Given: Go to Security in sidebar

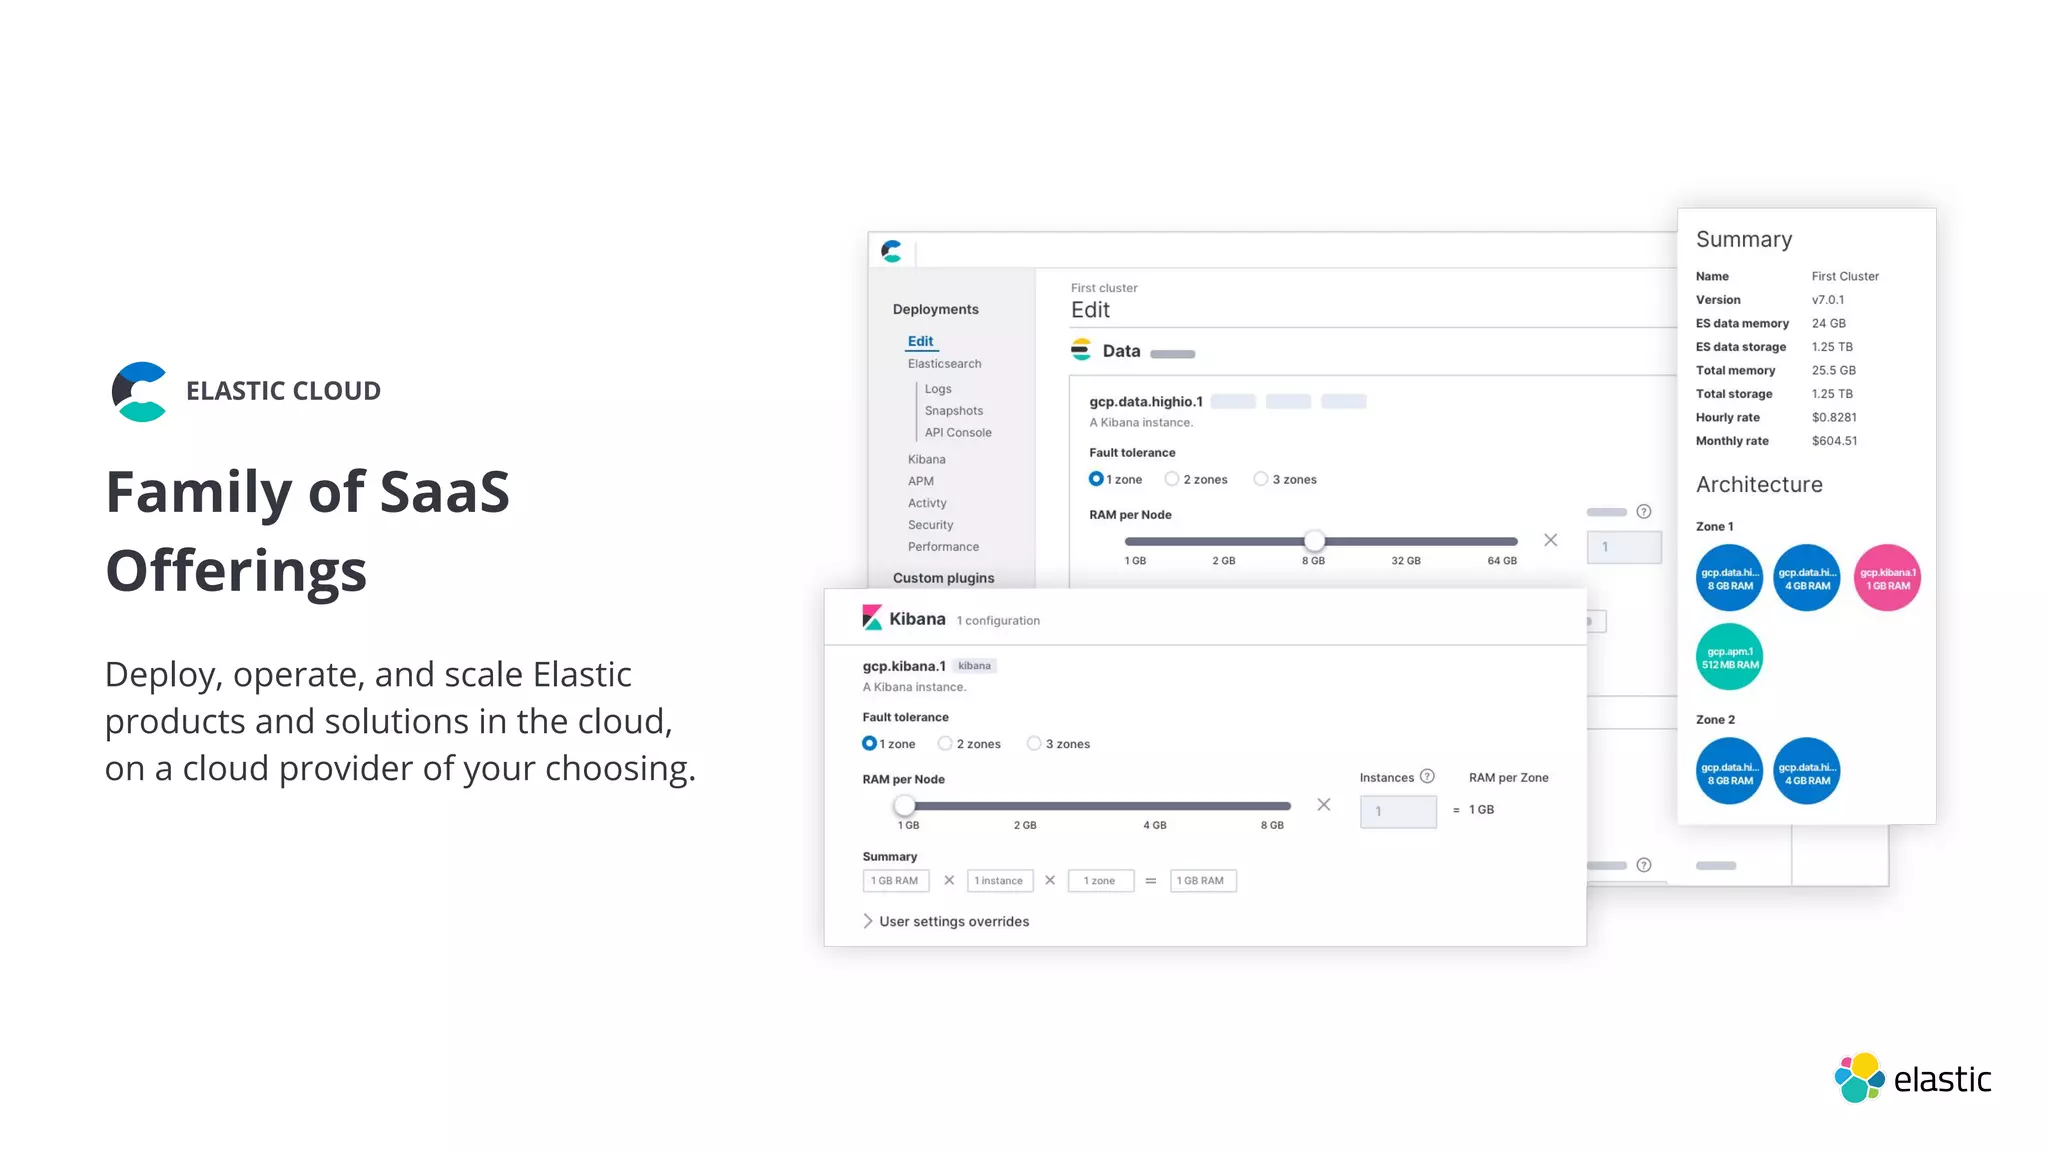Looking at the screenshot, I should pos(930,525).
